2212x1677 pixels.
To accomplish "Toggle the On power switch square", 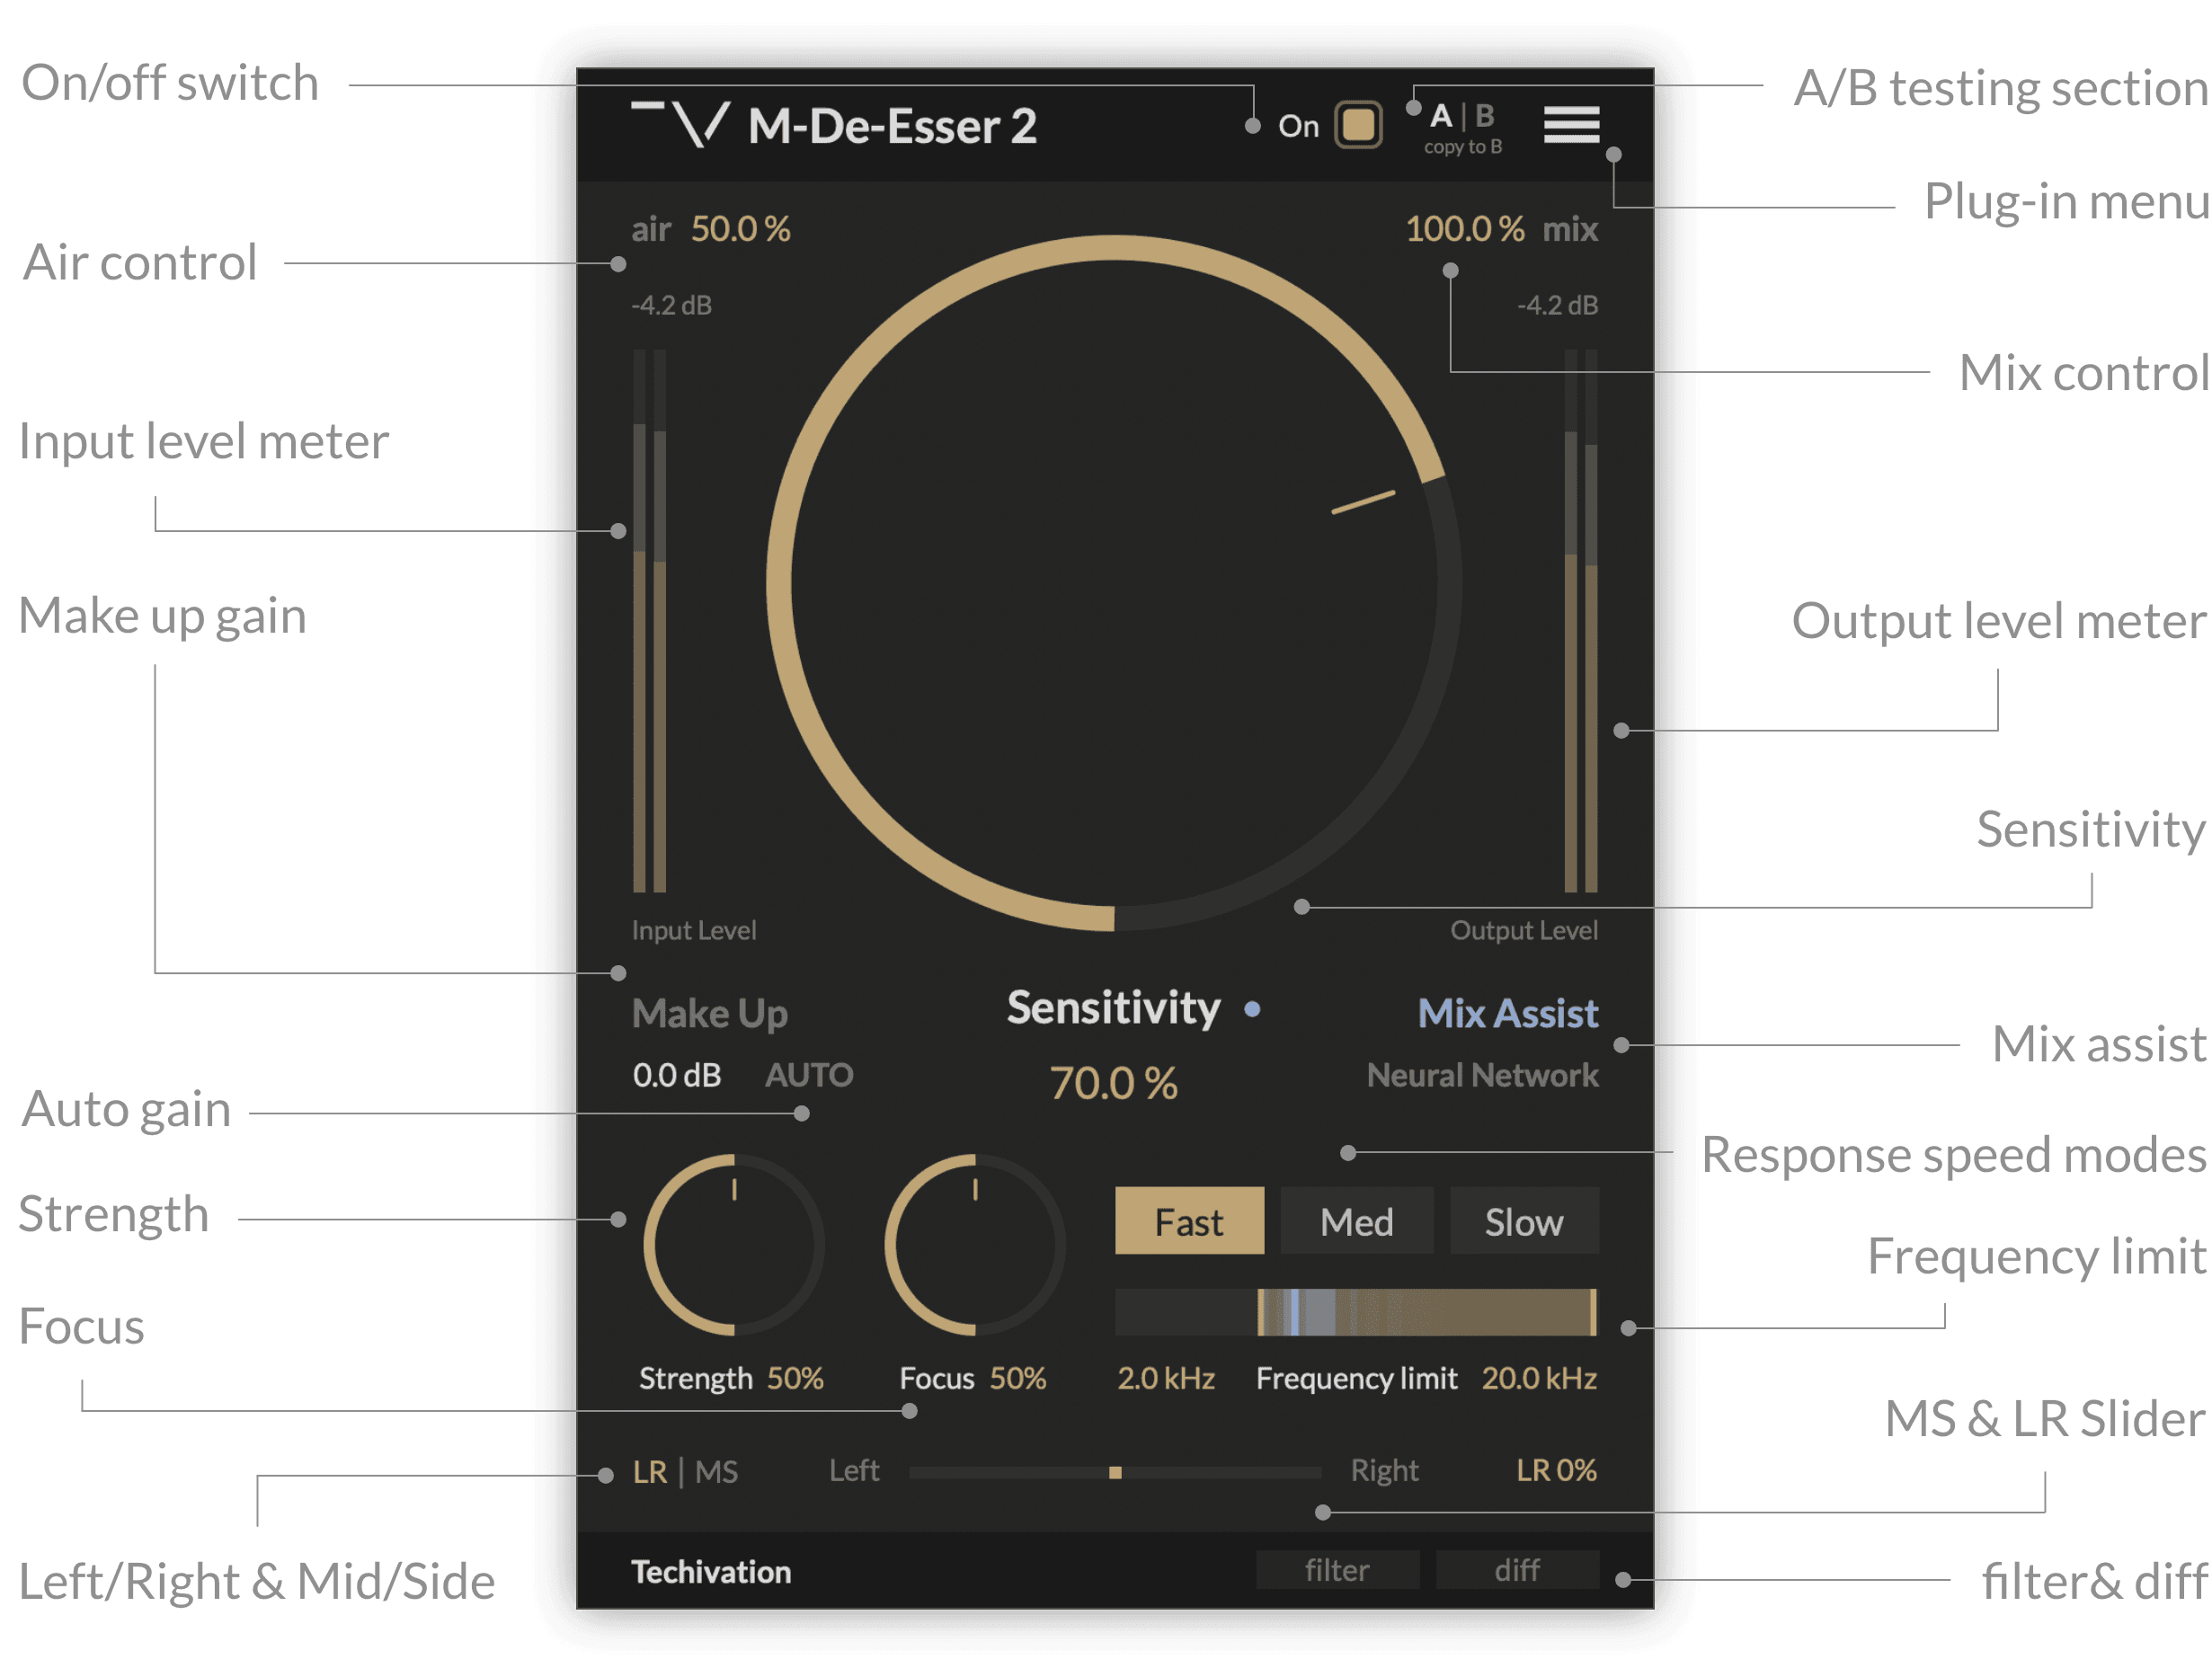I will pos(1357,125).
